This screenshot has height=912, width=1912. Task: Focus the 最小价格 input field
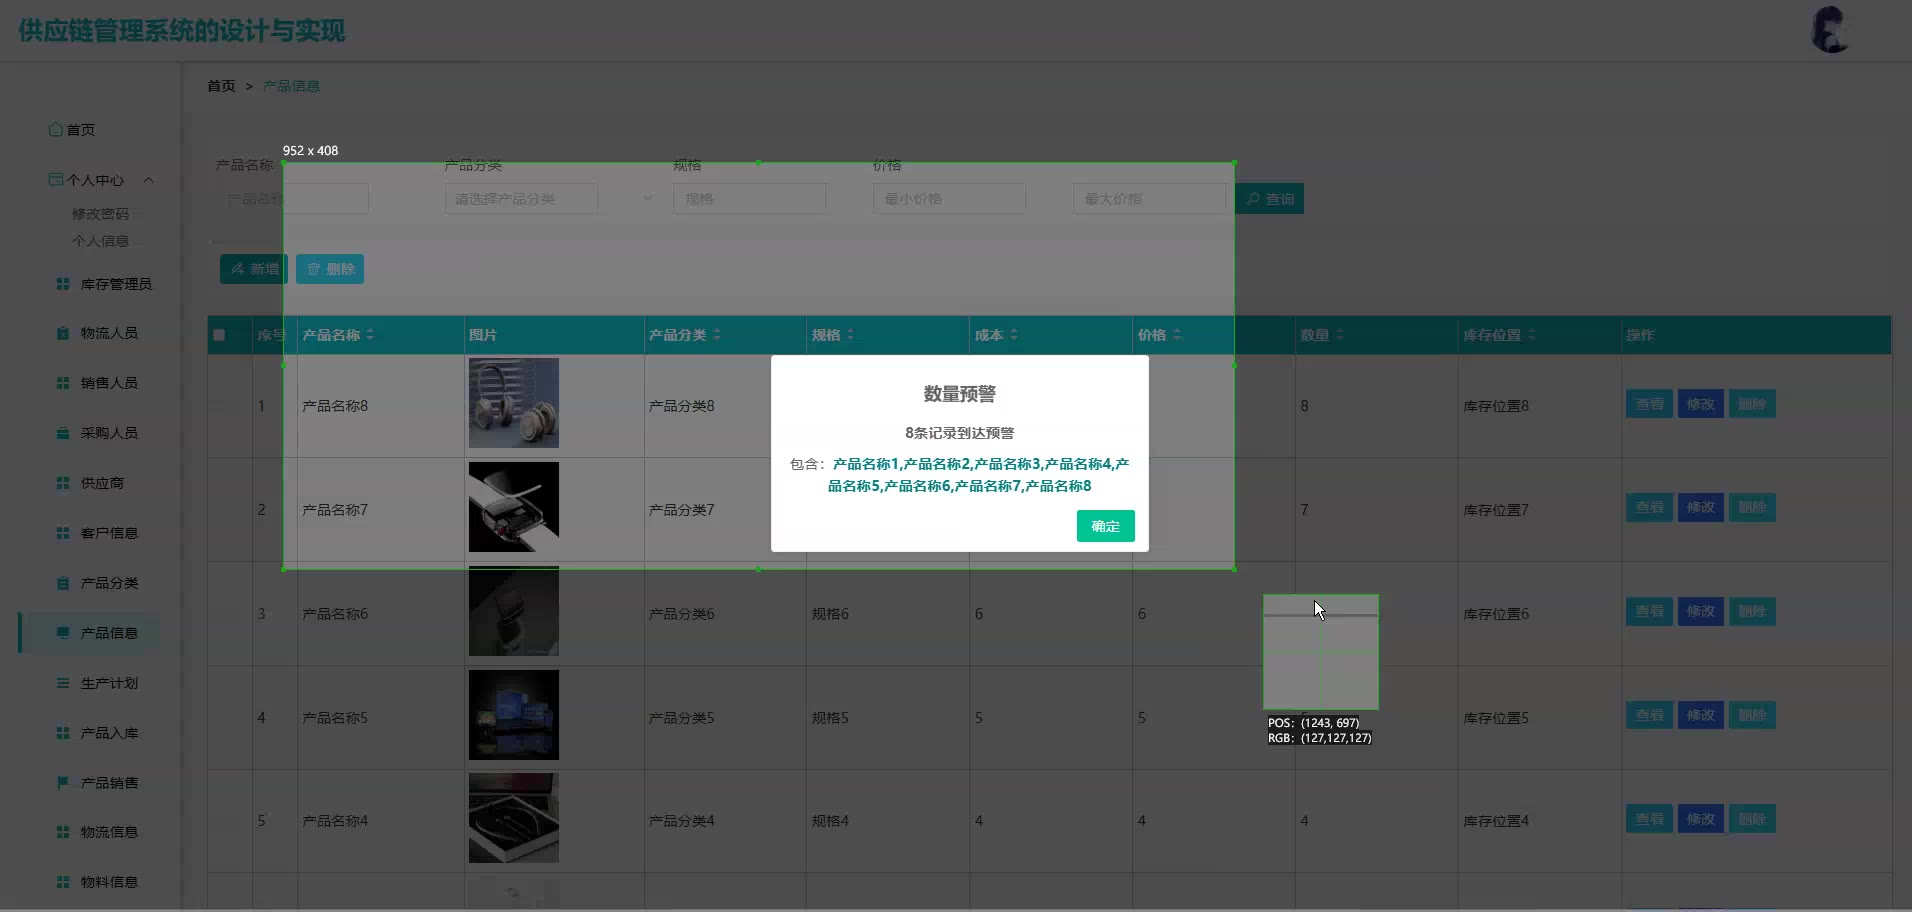coord(949,199)
